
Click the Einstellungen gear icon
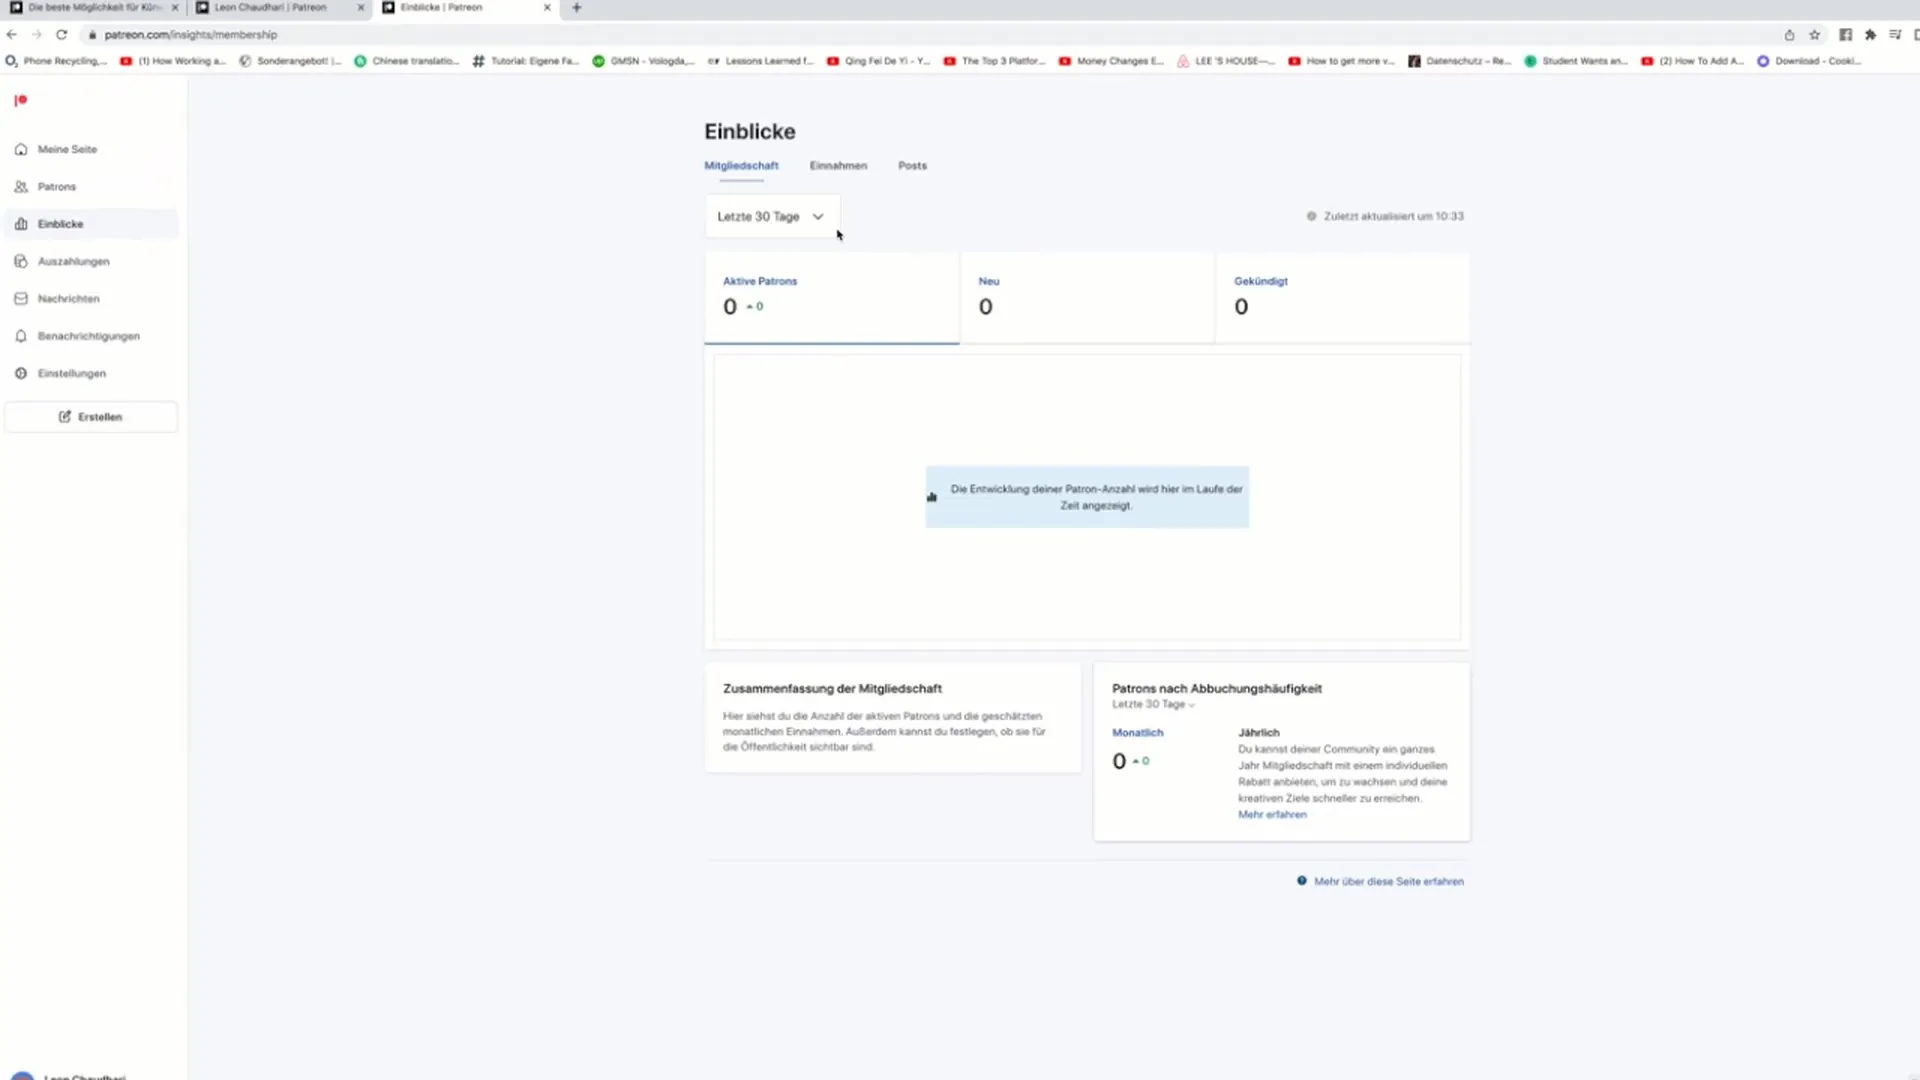[x=21, y=373]
